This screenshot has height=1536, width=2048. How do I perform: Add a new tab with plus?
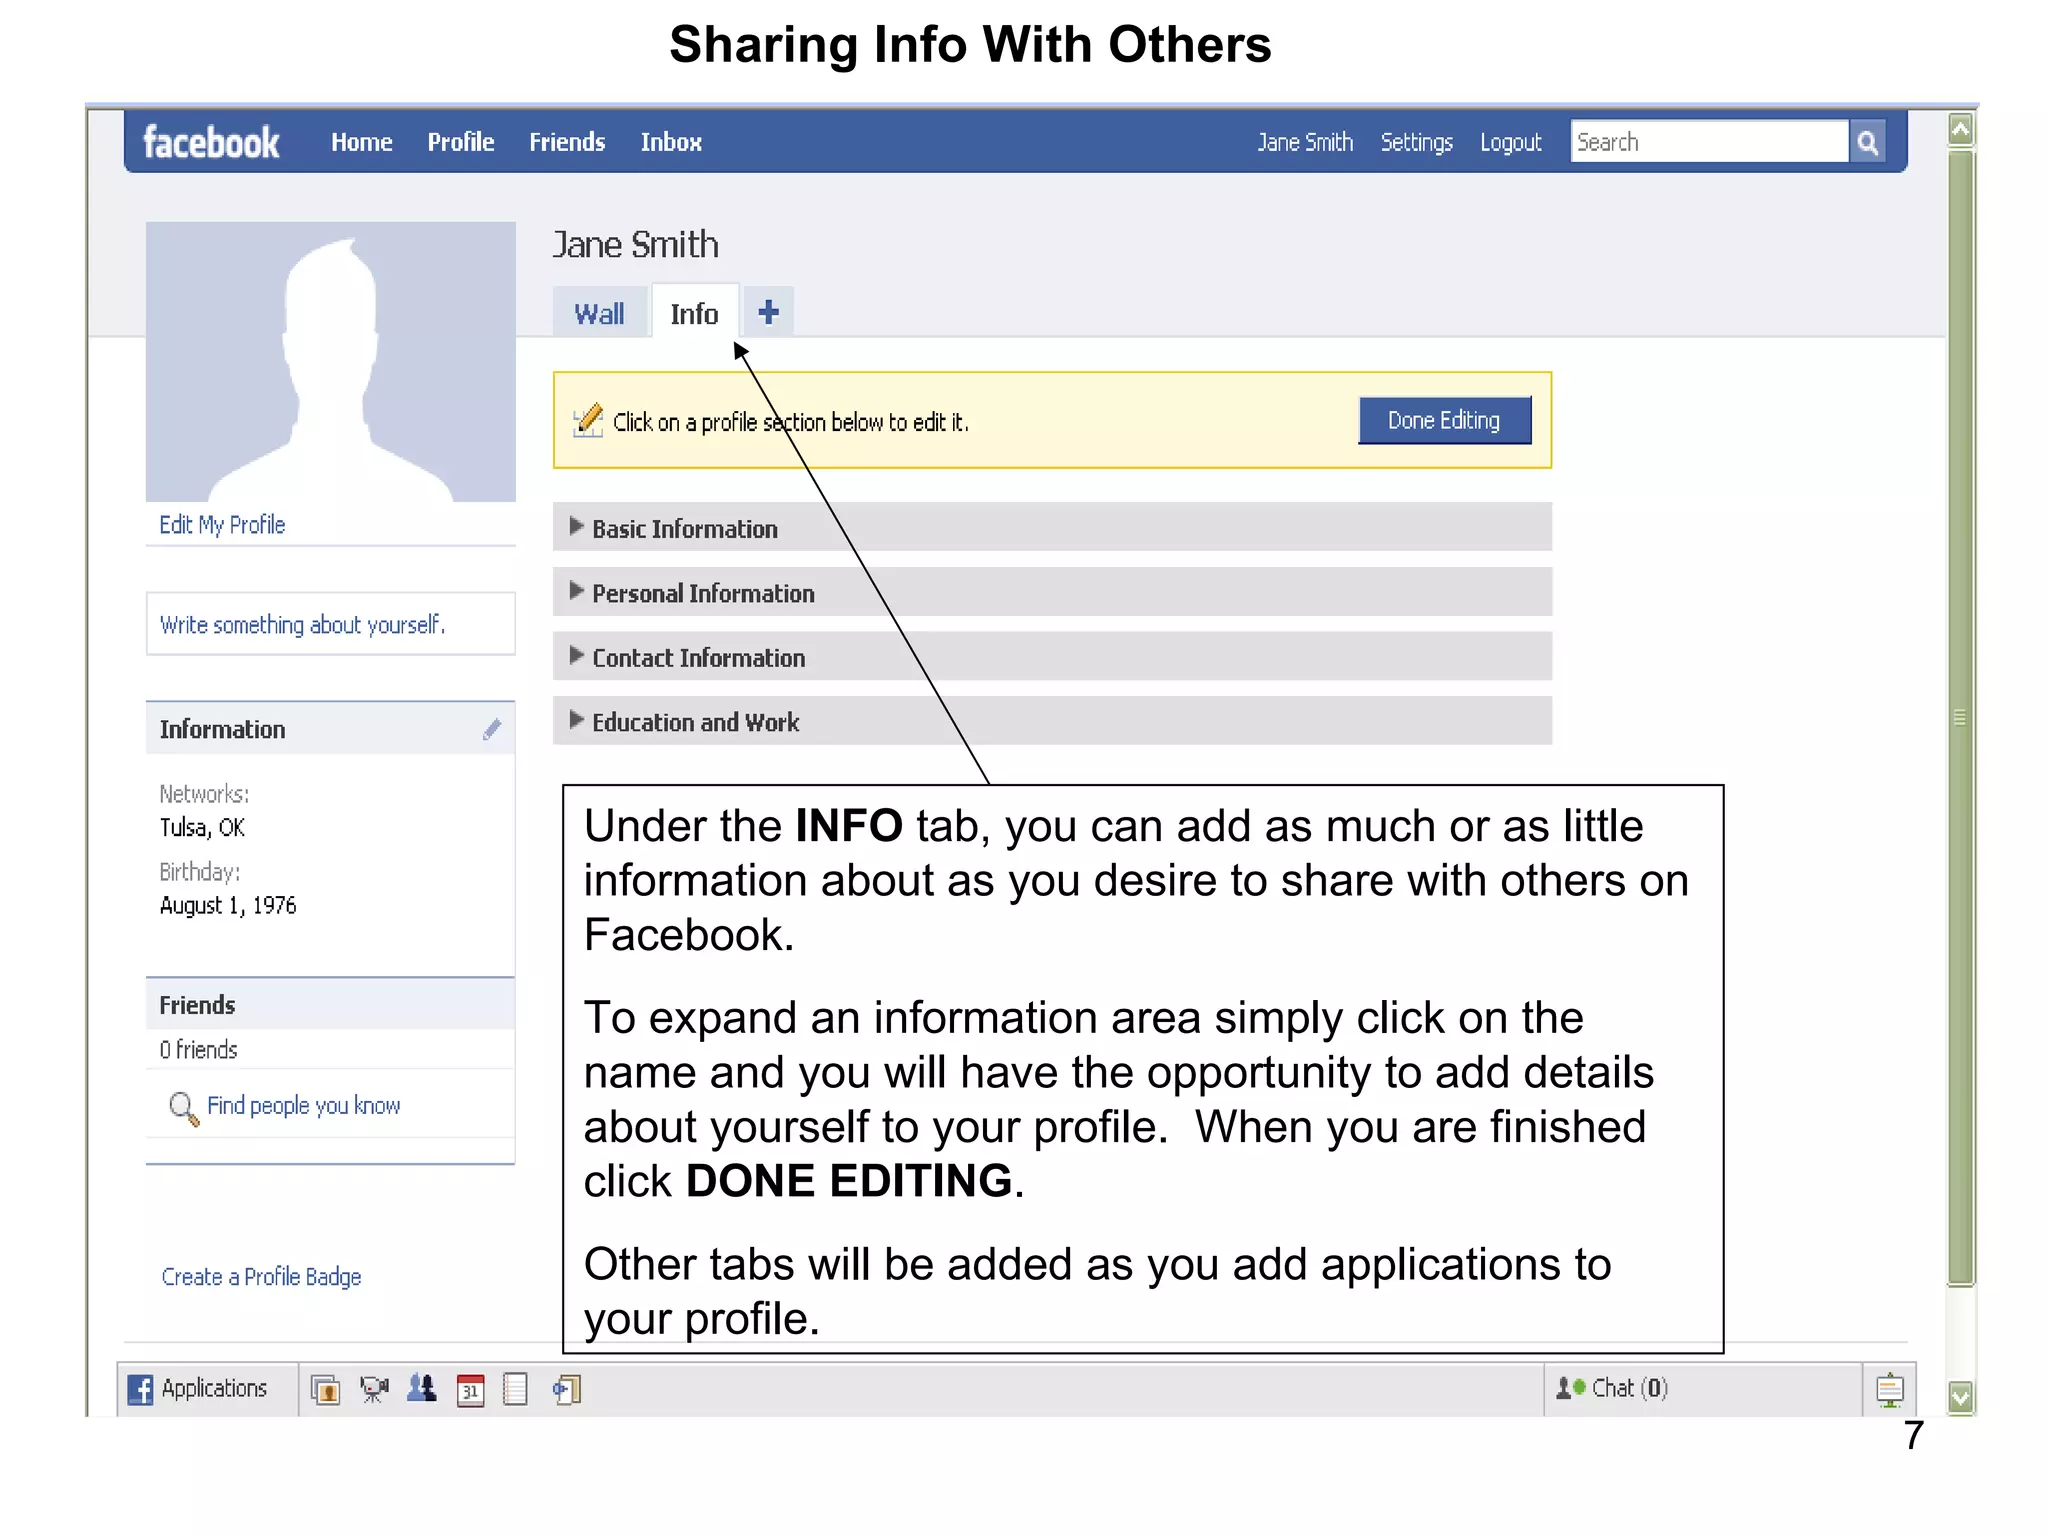coord(768,312)
